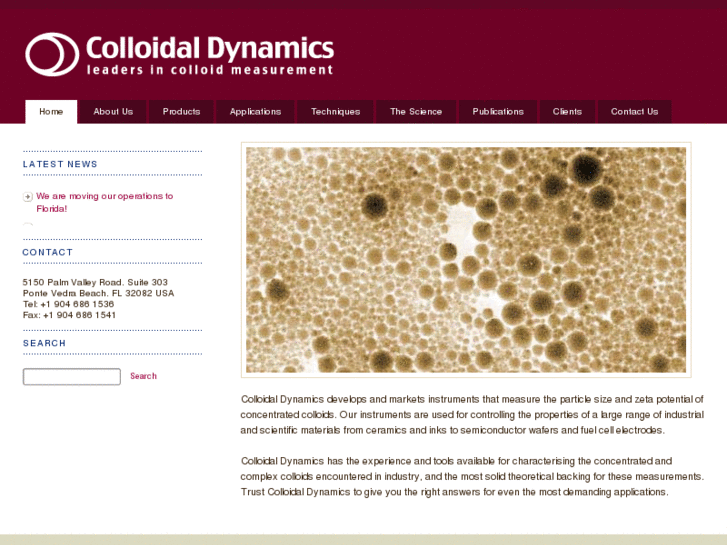Click the colloid microscope image
Image resolution: width=727 pixels, height=545 pixels.
(x=466, y=260)
